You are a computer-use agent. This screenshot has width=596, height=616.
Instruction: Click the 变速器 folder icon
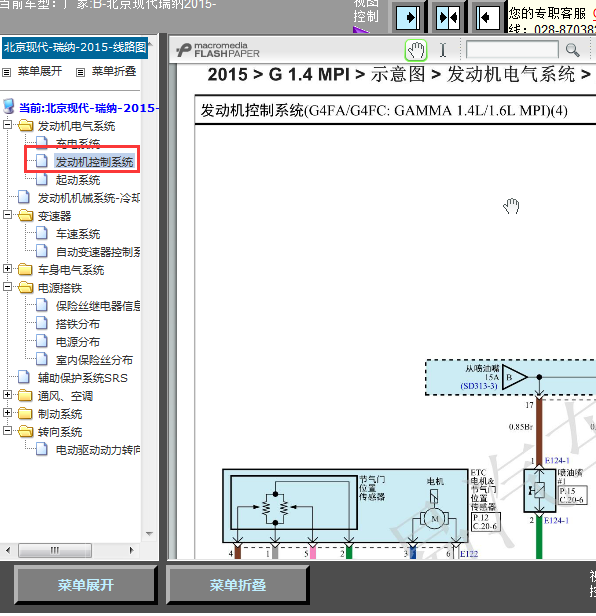click(26, 215)
